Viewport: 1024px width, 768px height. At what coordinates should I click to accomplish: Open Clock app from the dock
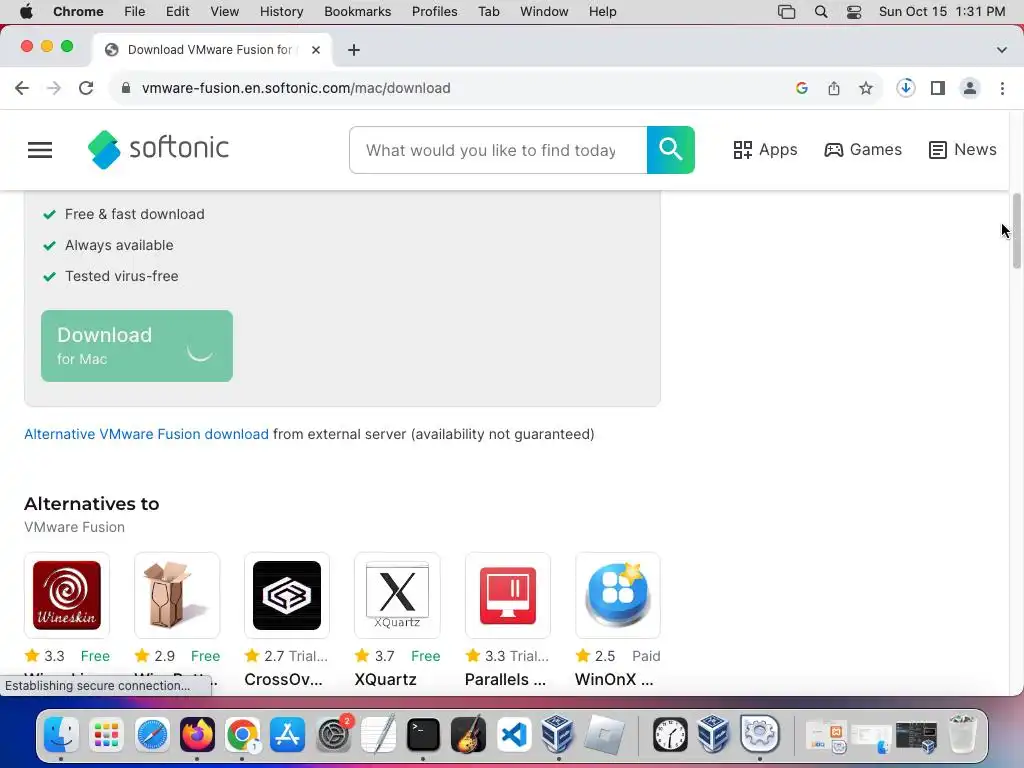(x=670, y=734)
